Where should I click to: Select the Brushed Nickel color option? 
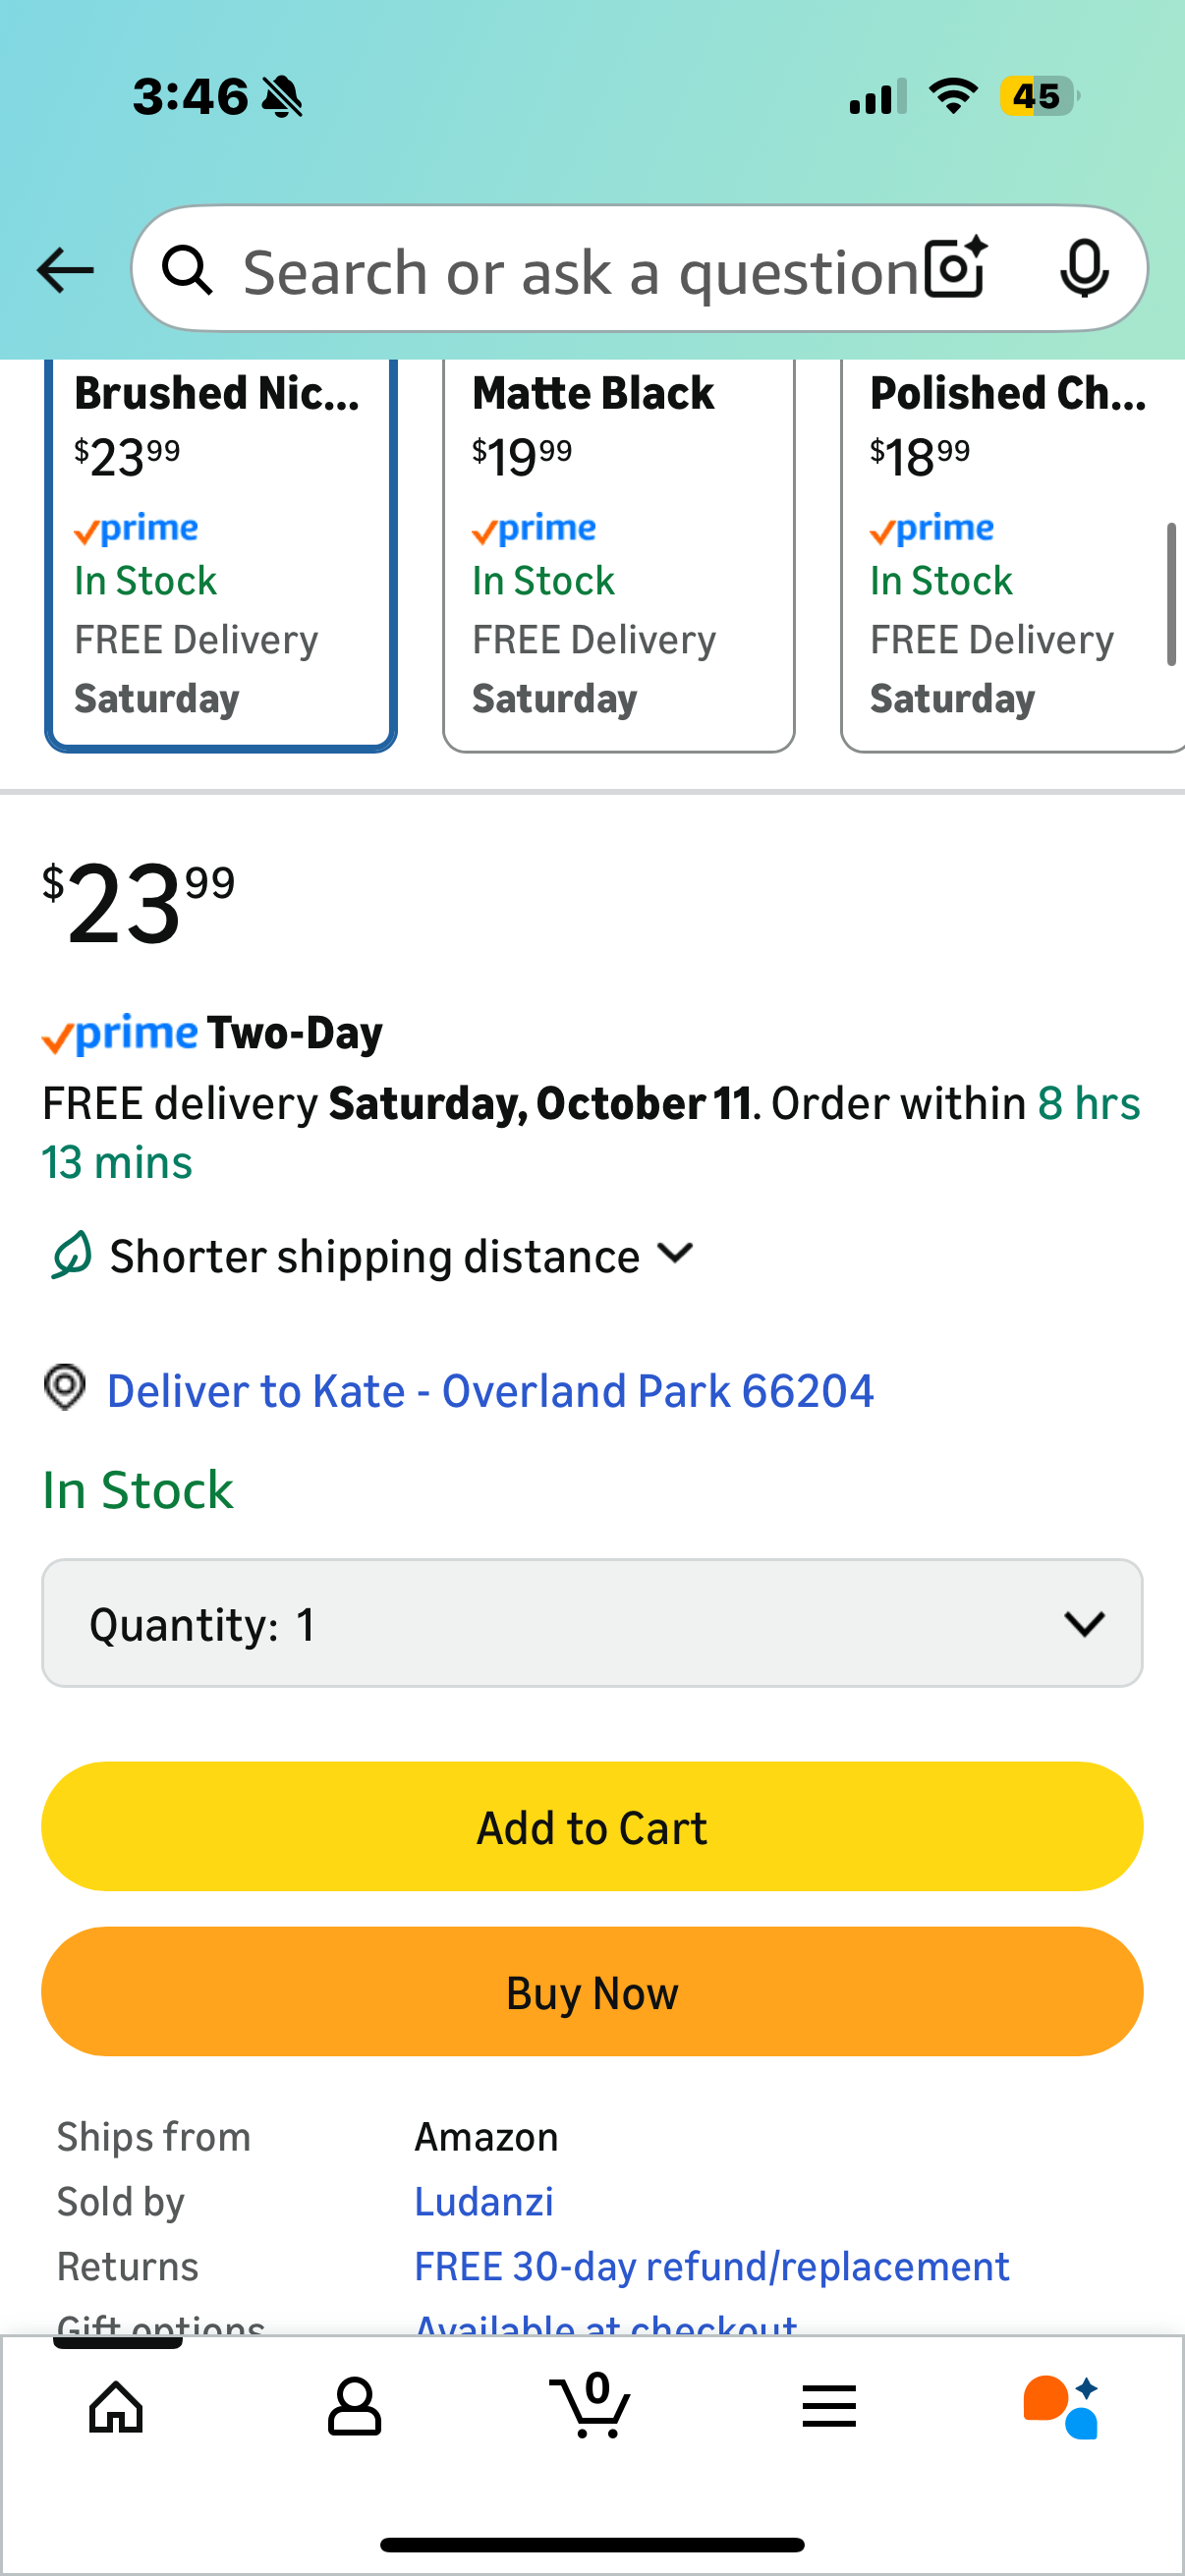pyautogui.click(x=221, y=552)
